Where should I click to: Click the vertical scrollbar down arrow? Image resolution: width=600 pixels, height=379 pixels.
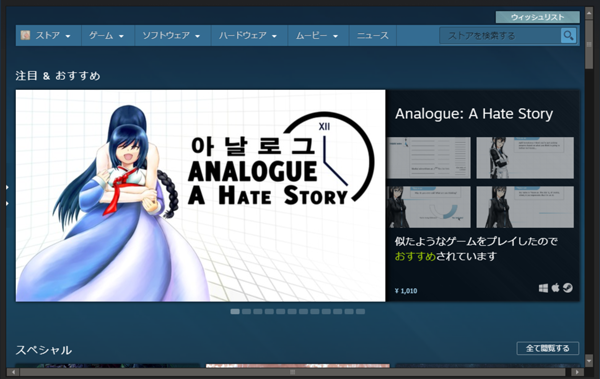coord(589,360)
